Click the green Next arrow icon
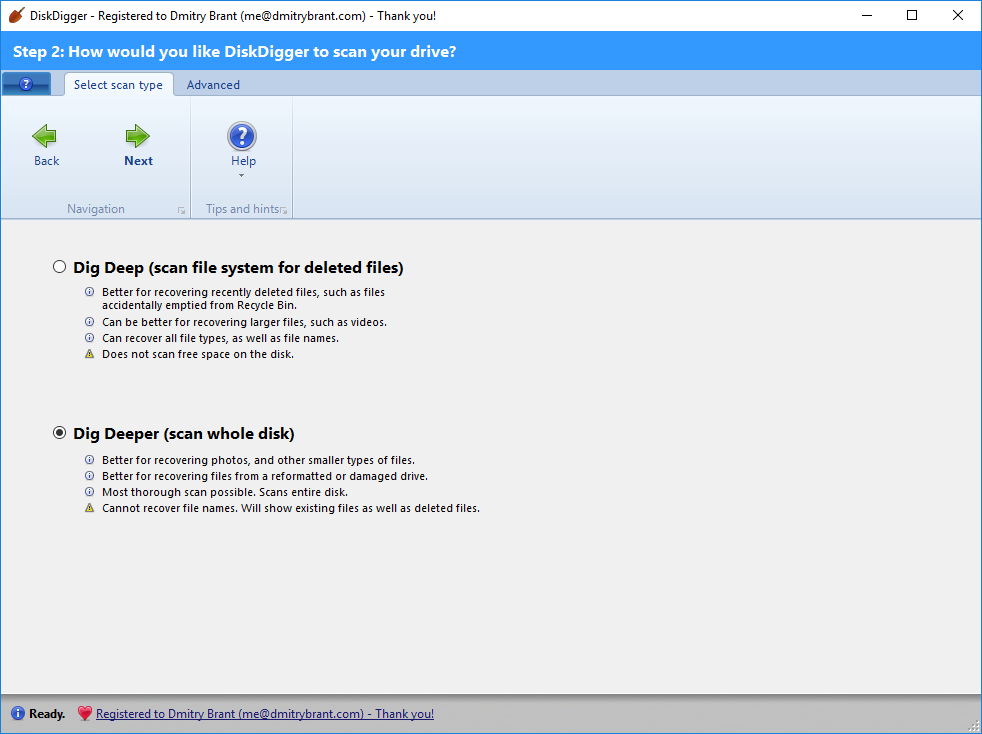This screenshot has width=982, height=734. [138, 136]
